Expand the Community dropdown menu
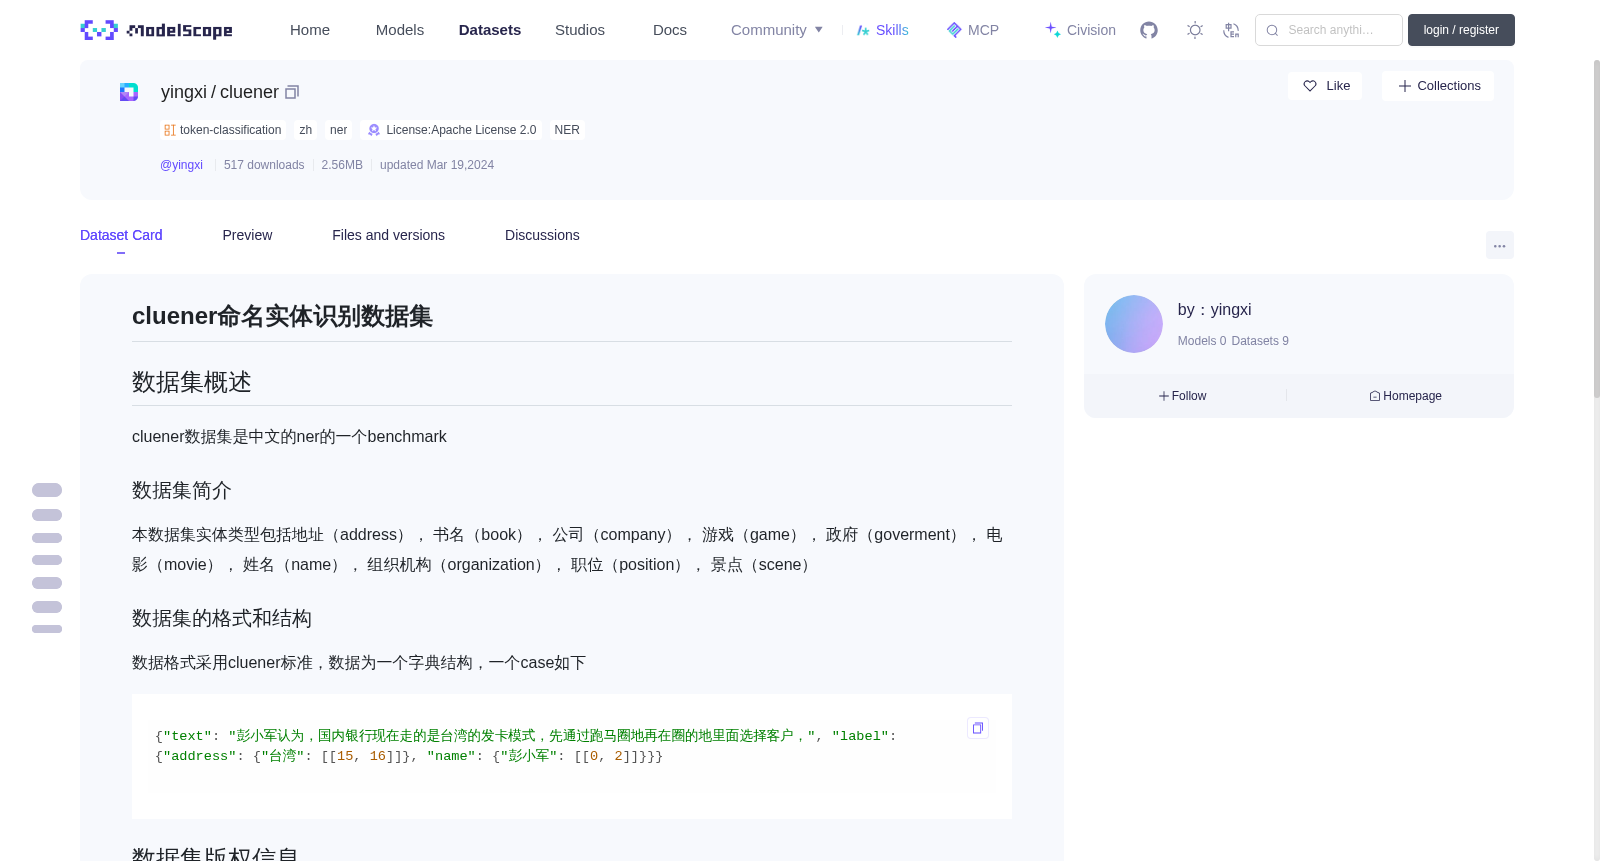This screenshot has height=861, width=1600. (x=777, y=30)
